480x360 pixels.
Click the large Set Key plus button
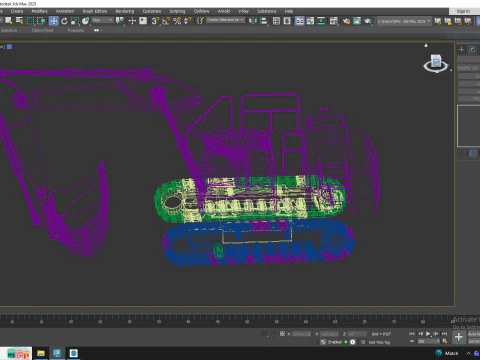[459, 337]
